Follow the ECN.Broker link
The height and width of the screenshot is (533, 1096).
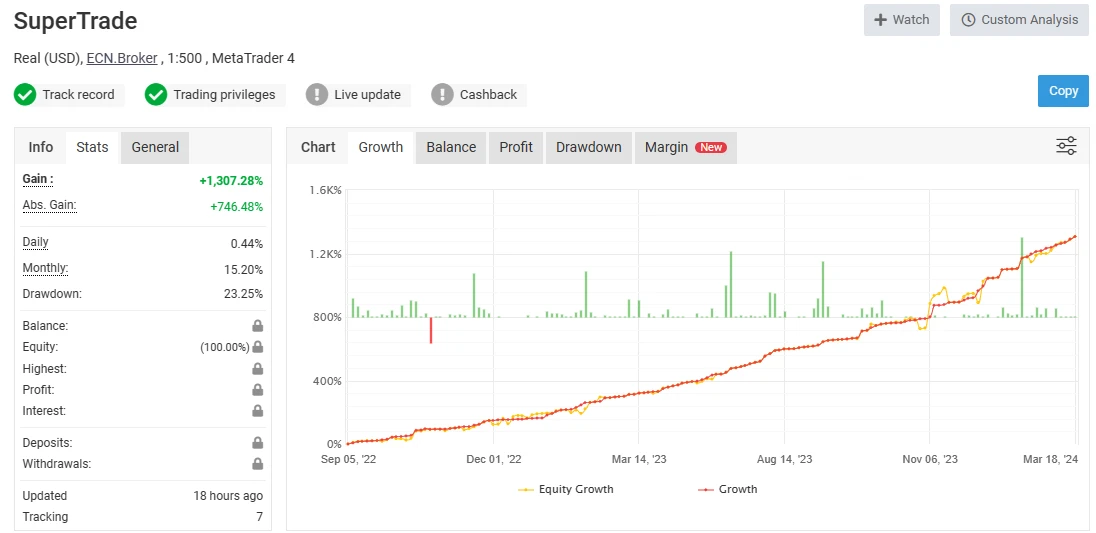pyautogui.click(x=122, y=58)
